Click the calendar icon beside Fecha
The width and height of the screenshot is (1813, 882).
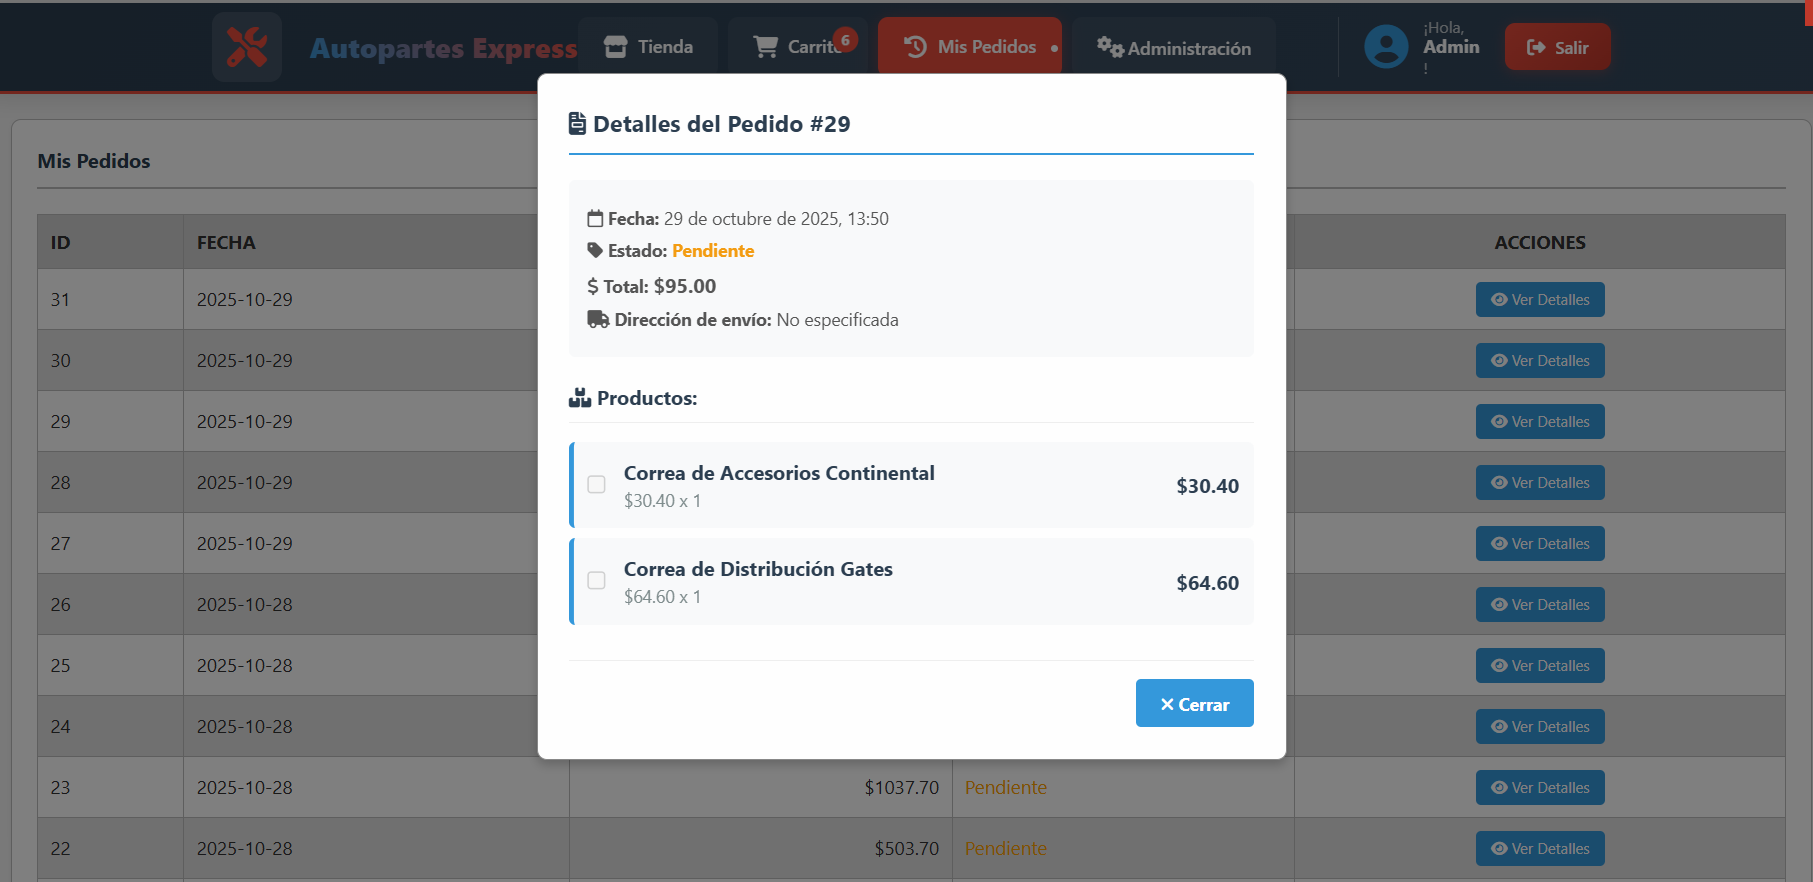pyautogui.click(x=595, y=219)
